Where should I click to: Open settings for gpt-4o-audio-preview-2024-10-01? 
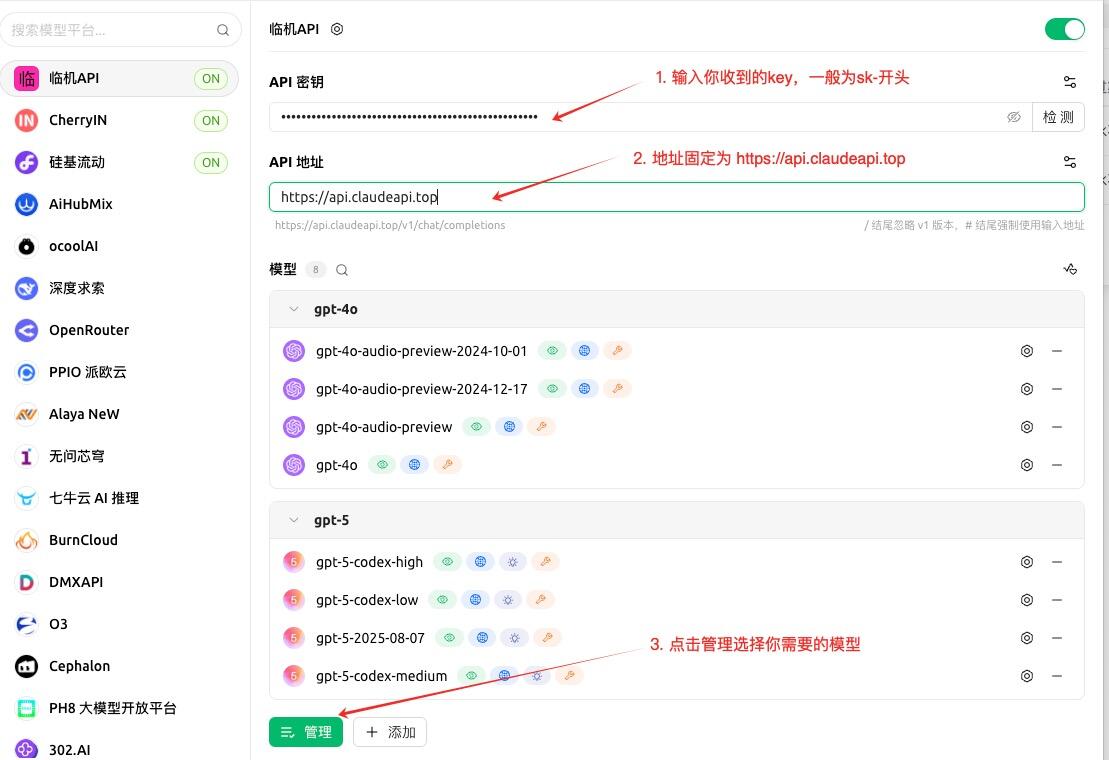pos(1027,351)
